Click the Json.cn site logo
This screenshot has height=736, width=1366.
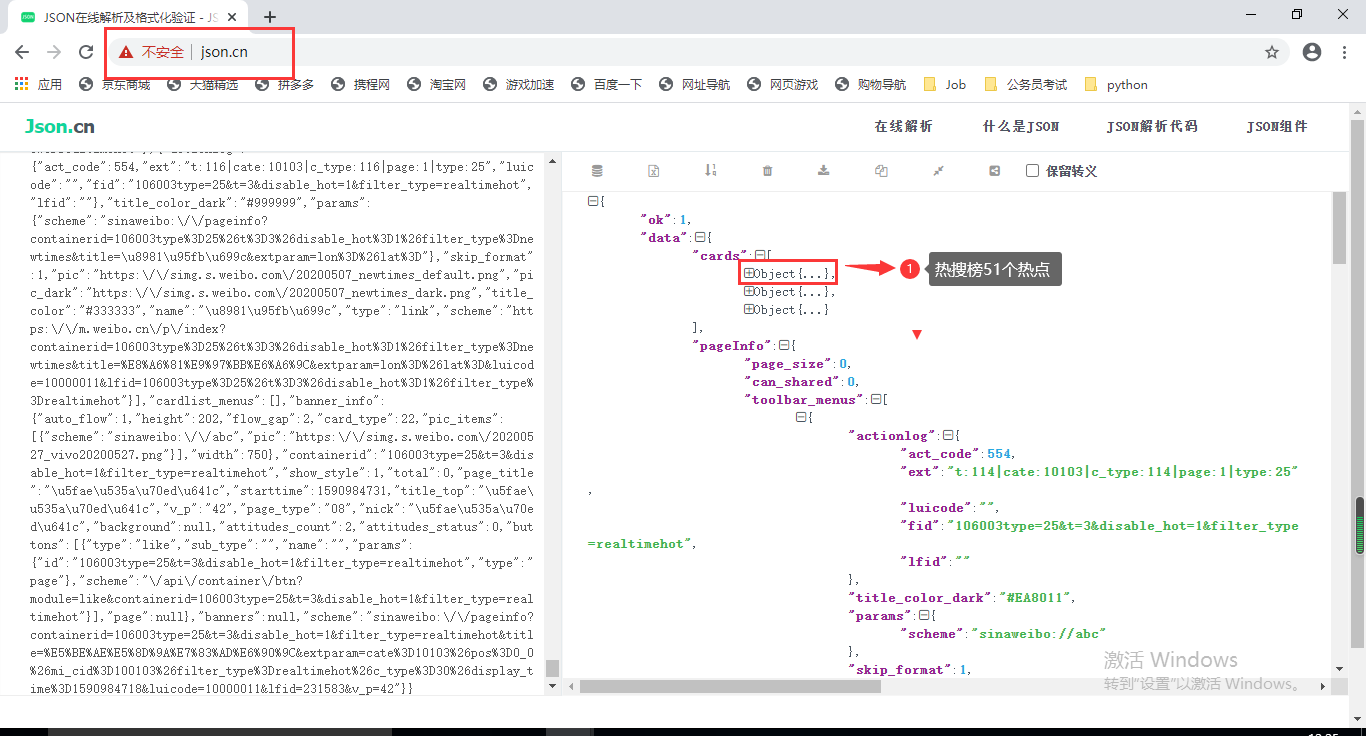(x=60, y=126)
